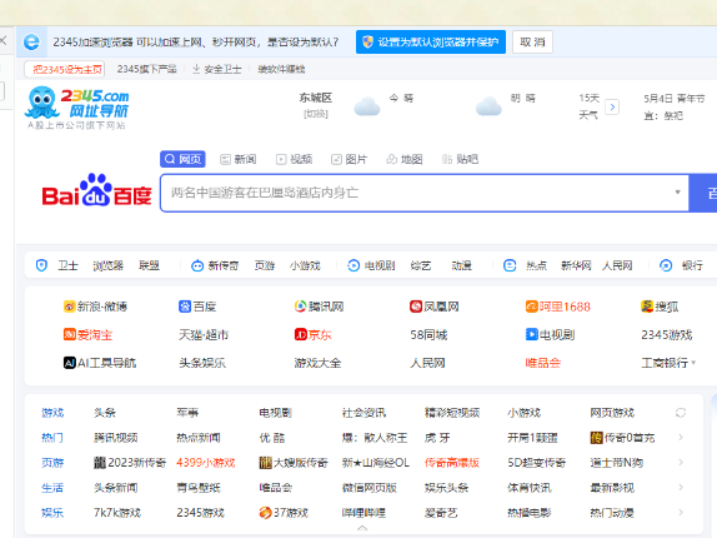This screenshot has width=717, height=538.
Task: Click the 2345 browser icon in notification bar
Action: pos(32,42)
